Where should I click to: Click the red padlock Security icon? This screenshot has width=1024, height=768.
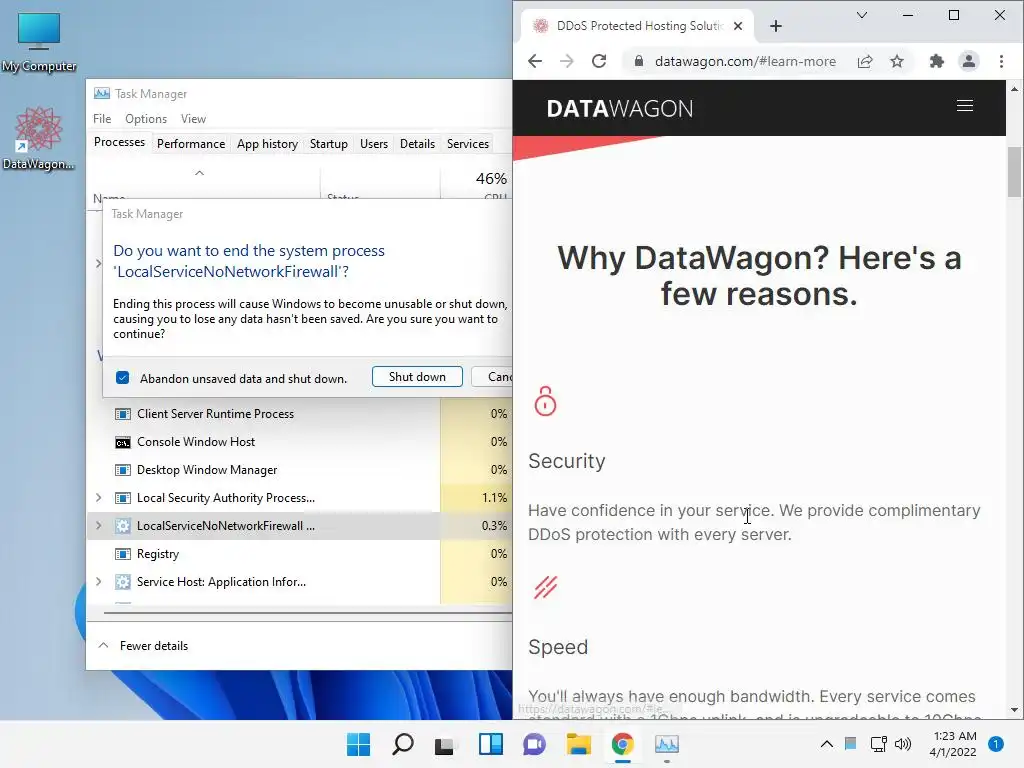click(545, 401)
